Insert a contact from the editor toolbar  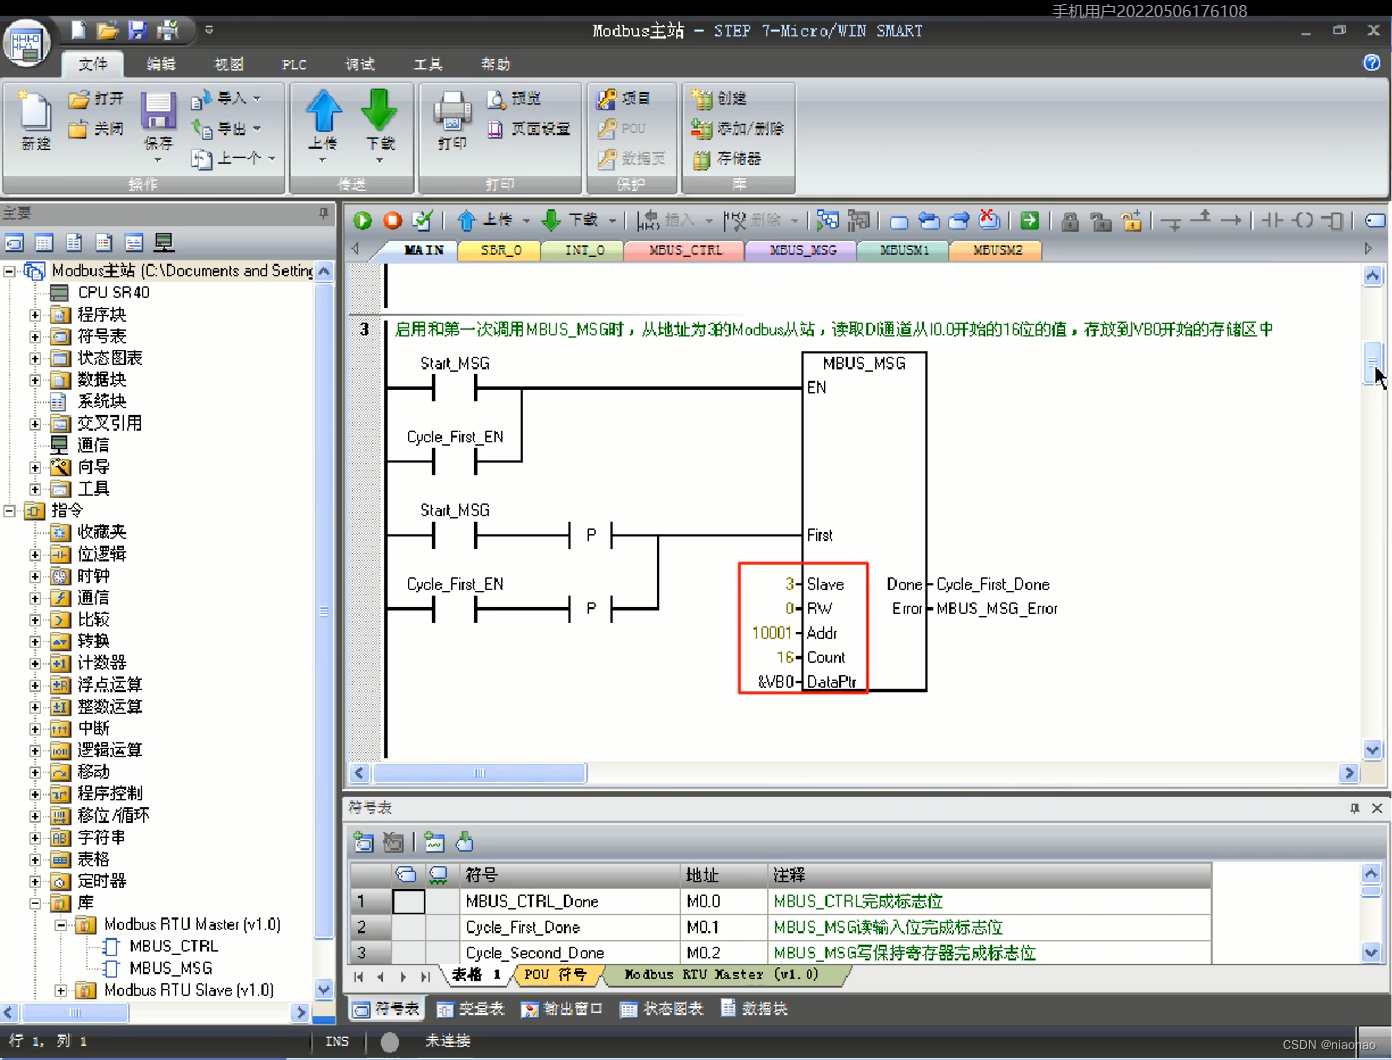click(x=1272, y=220)
